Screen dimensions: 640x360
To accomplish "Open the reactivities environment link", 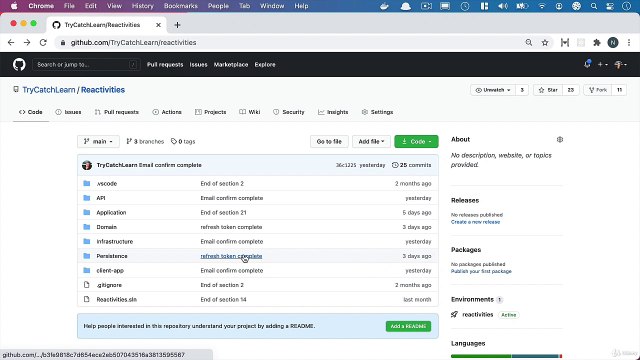I will (x=478, y=314).
